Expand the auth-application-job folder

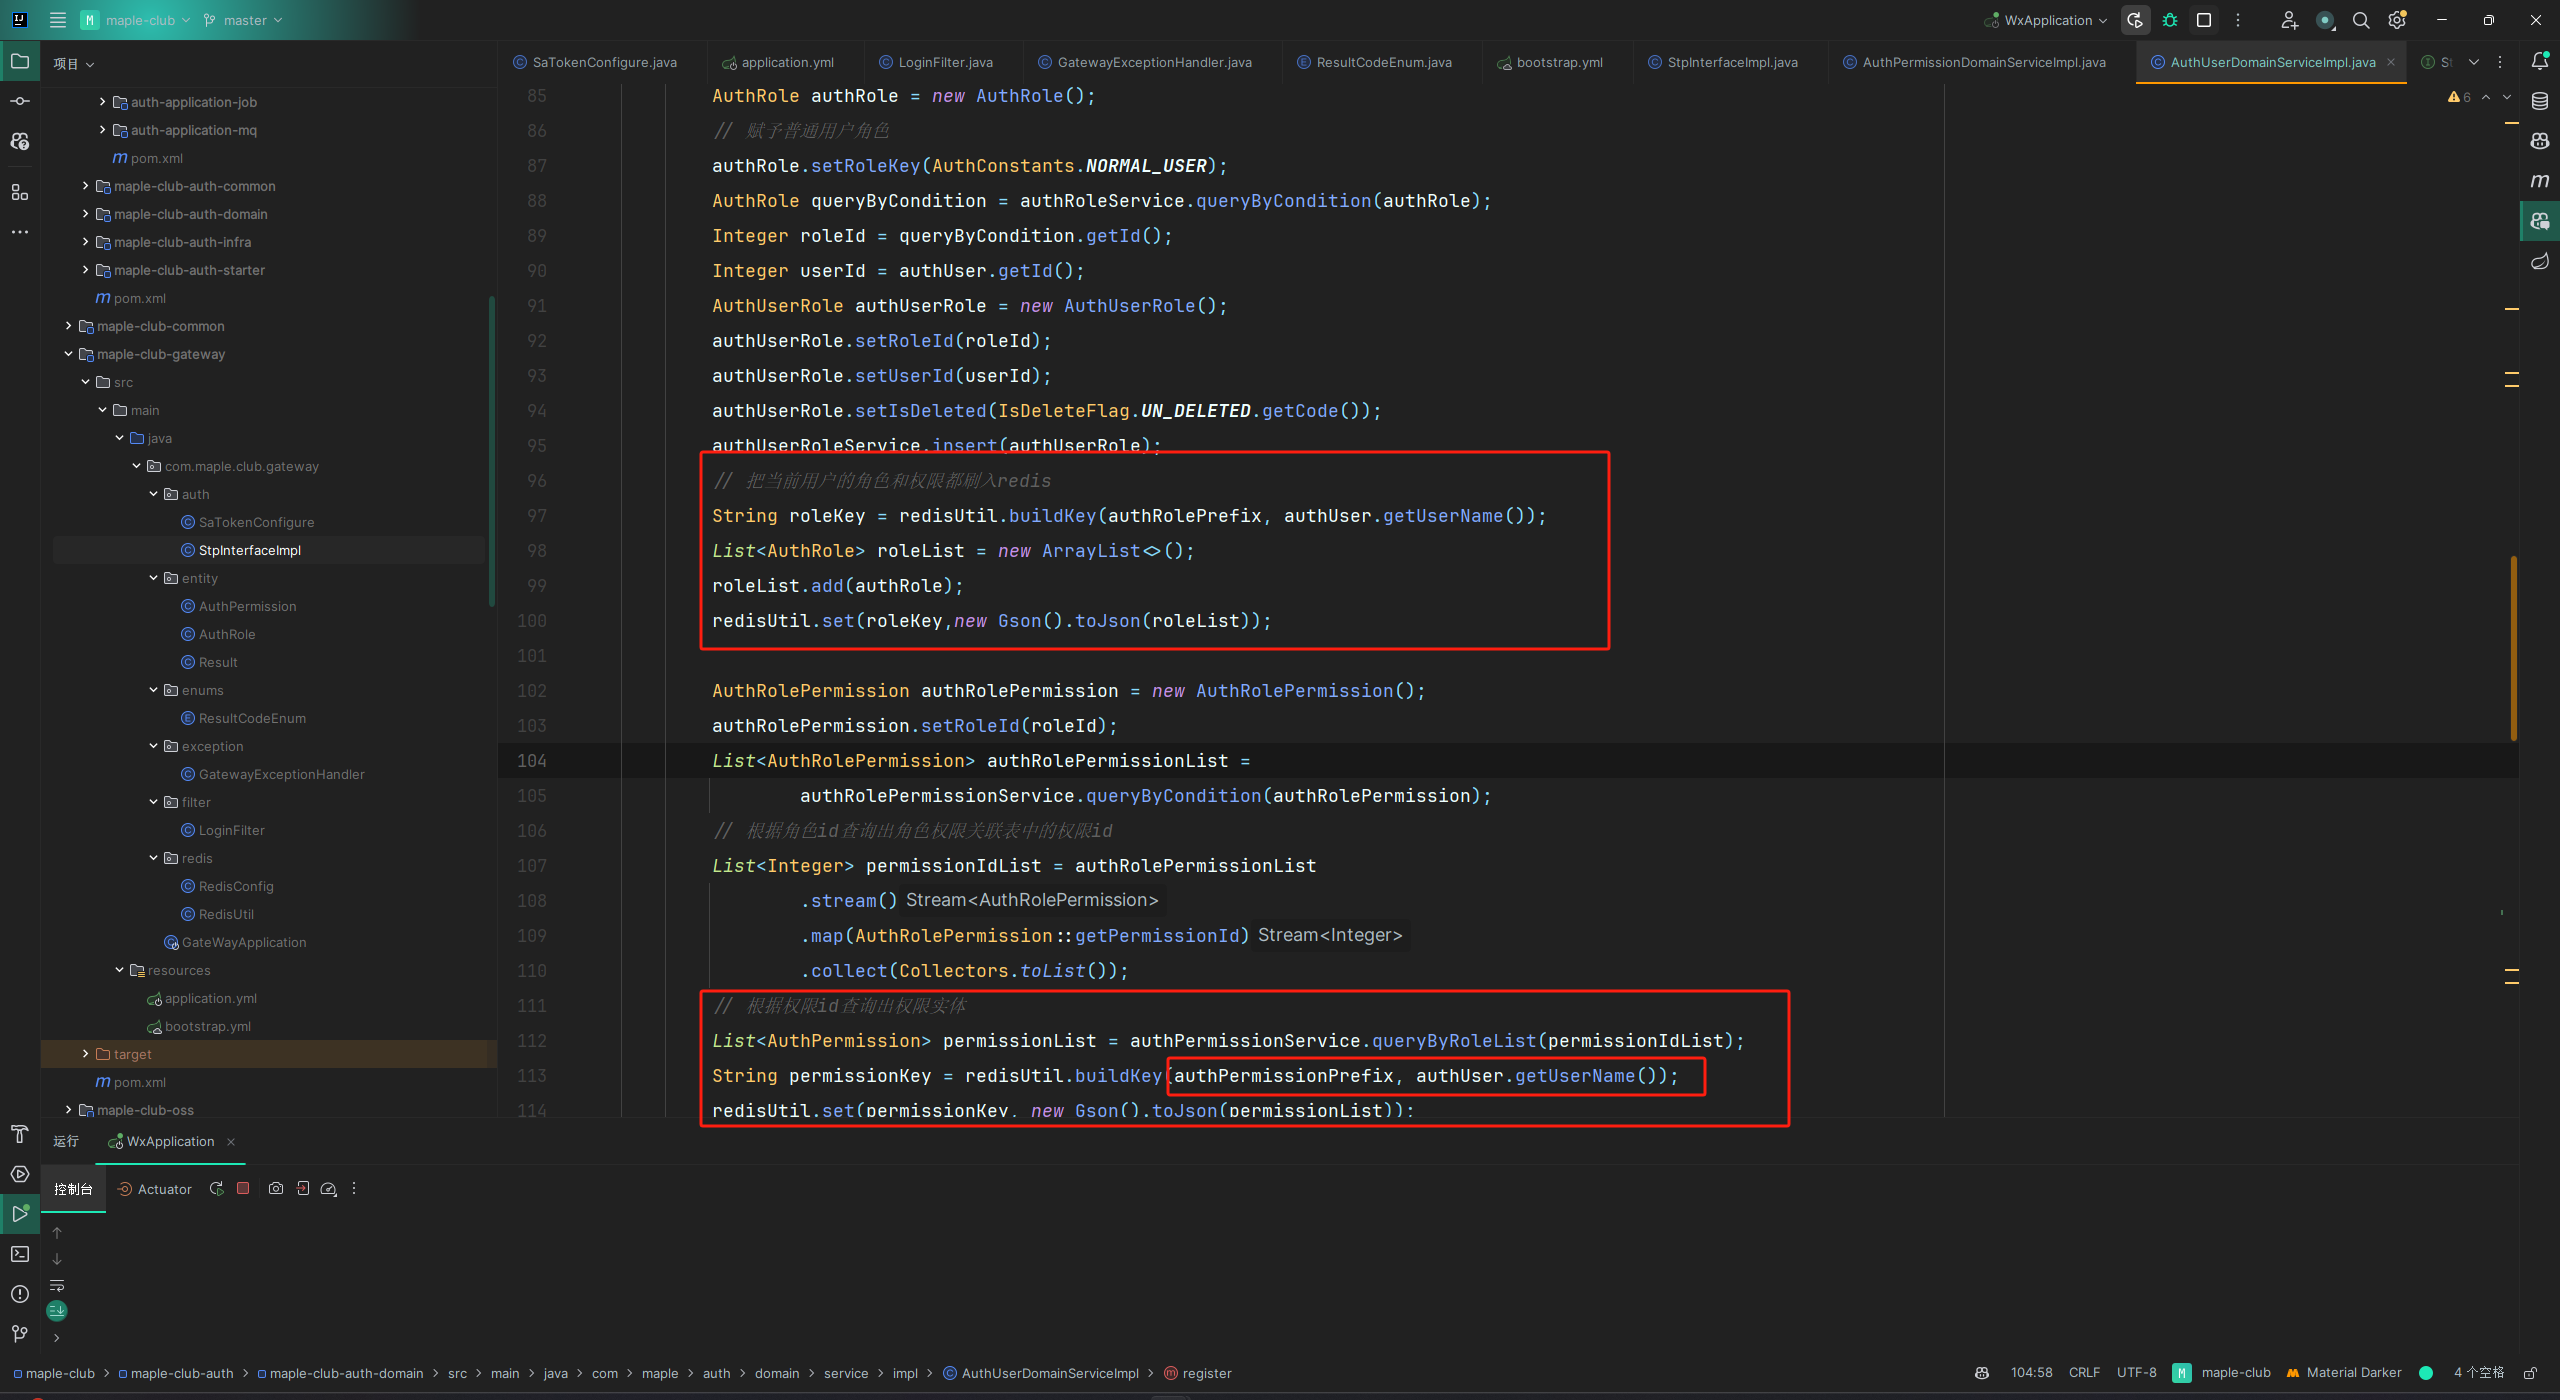pyautogui.click(x=102, y=102)
